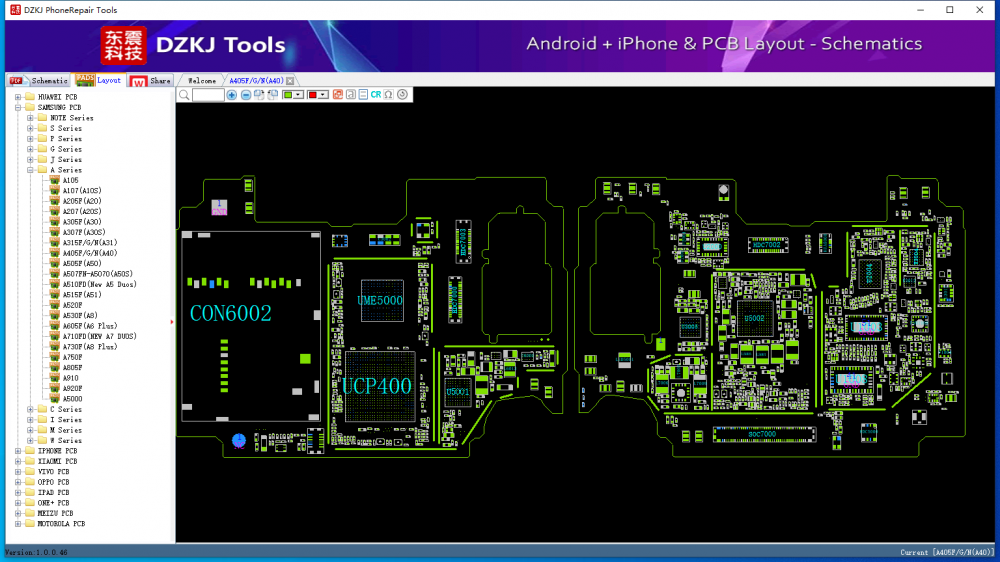This screenshot has height=562, width=1000.
Task: Collapse the SAMSUNG PCB folder
Action: [18, 107]
